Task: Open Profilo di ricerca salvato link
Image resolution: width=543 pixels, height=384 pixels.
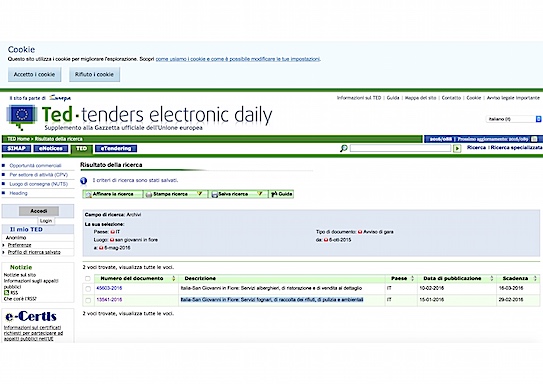Action: click(x=34, y=252)
